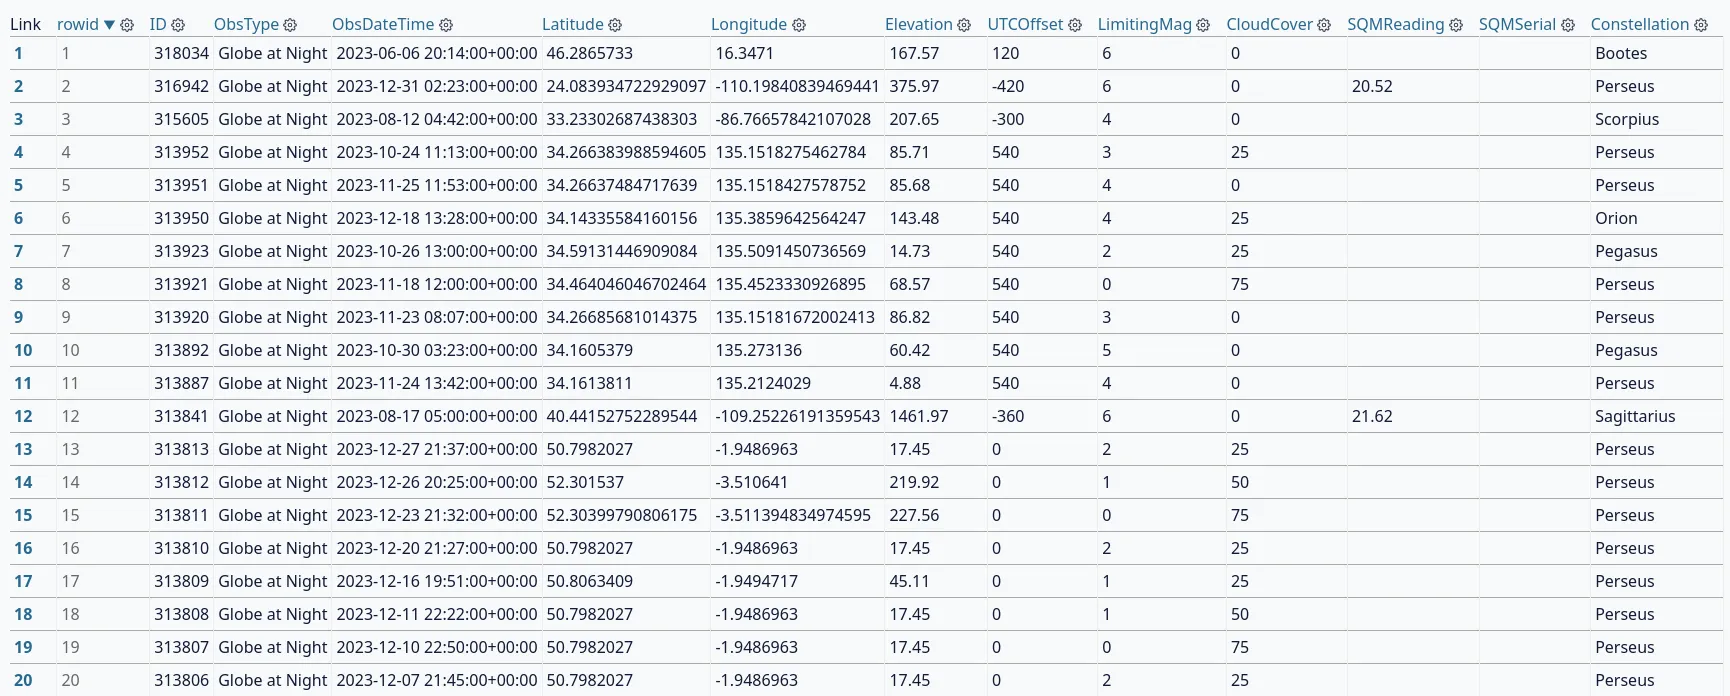This screenshot has height=696, width=1730.
Task: Select longitude value -86.76657842107028
Action: (793, 119)
